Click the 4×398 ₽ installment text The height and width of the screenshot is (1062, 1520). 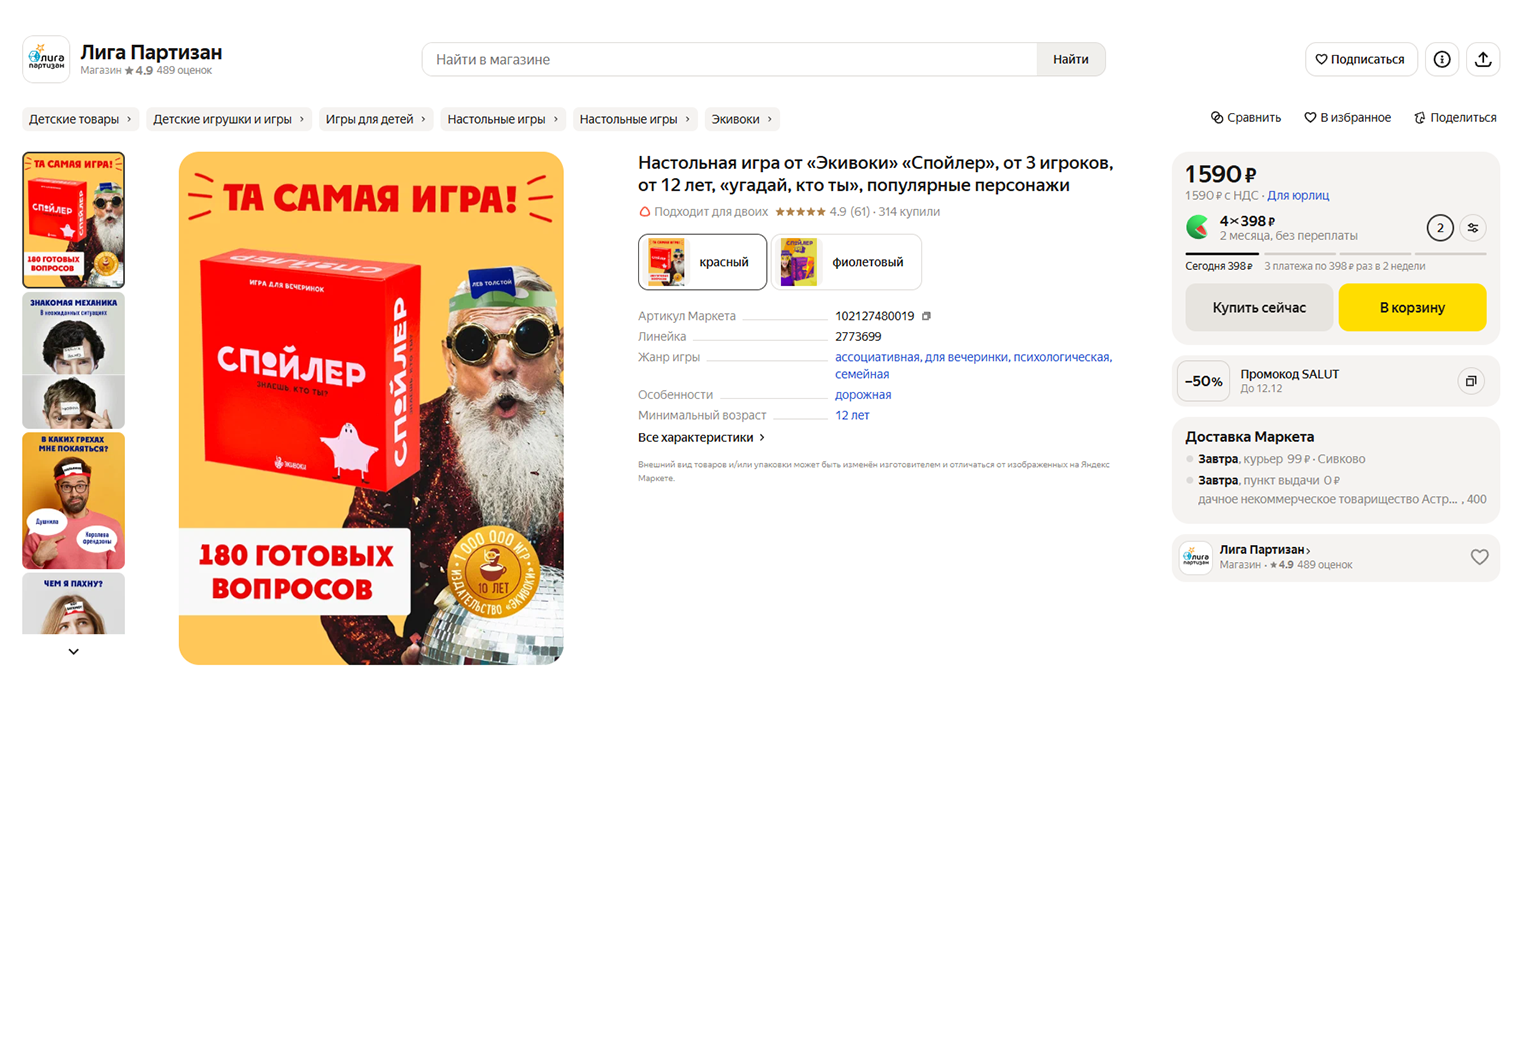pyautogui.click(x=1247, y=221)
